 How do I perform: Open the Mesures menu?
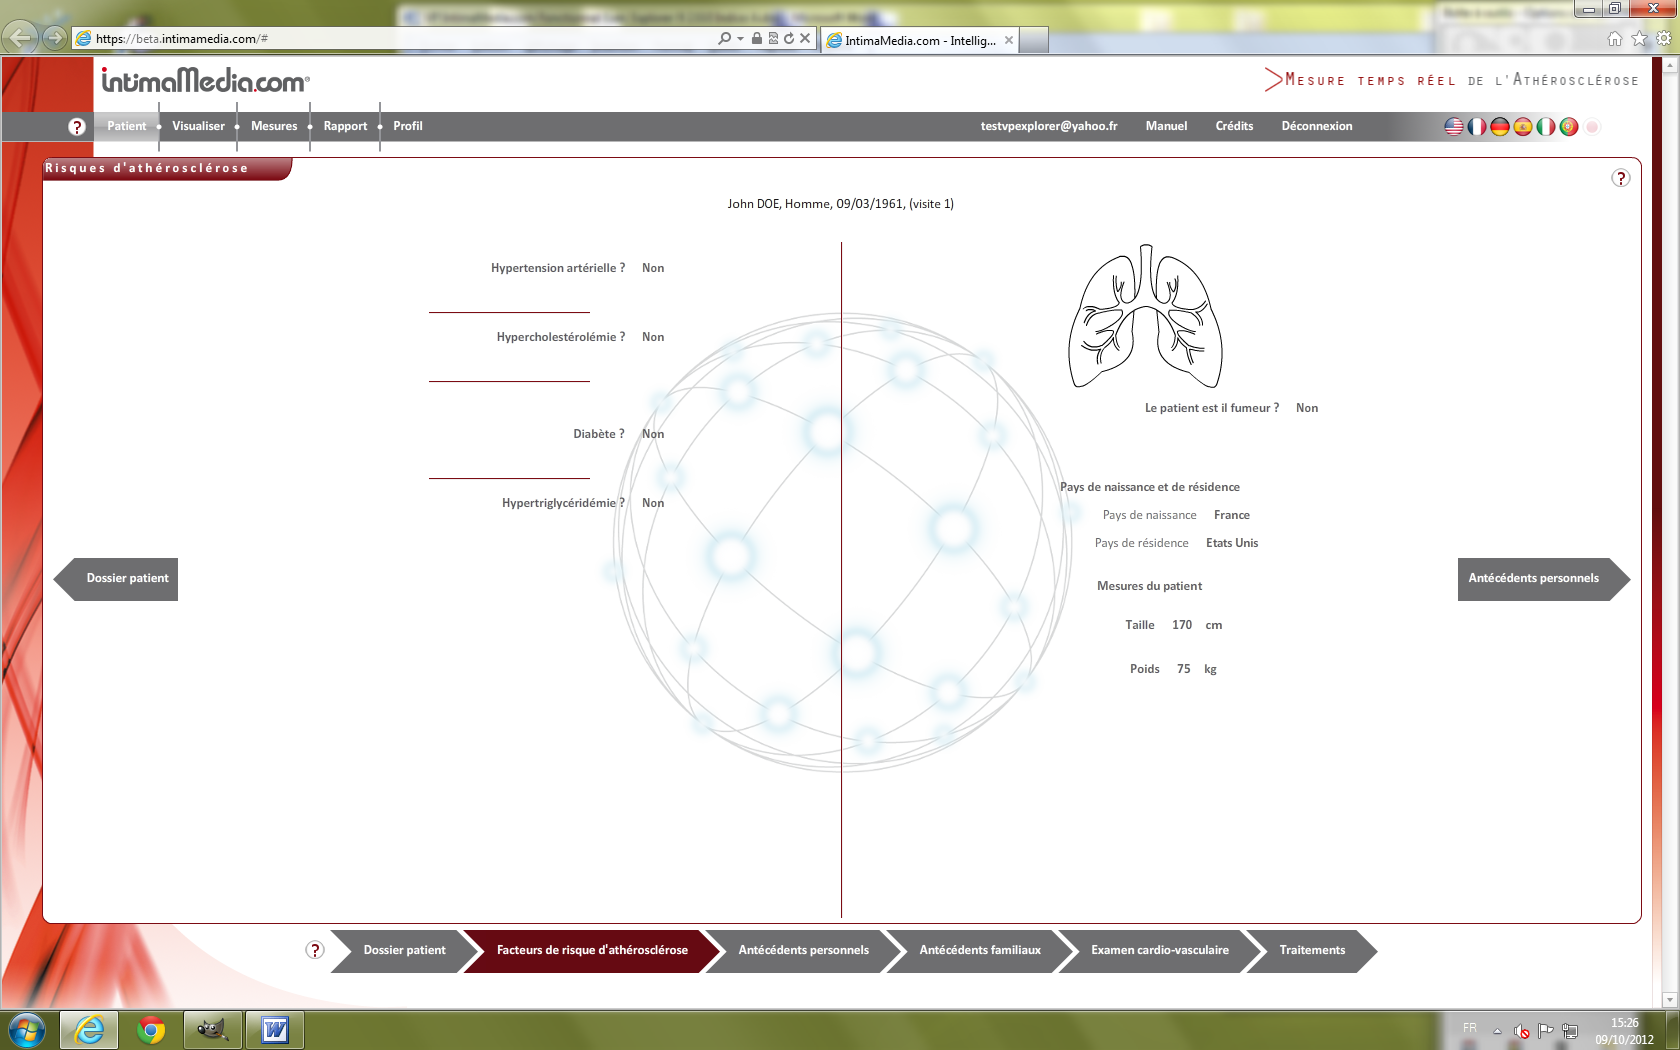pyautogui.click(x=274, y=126)
